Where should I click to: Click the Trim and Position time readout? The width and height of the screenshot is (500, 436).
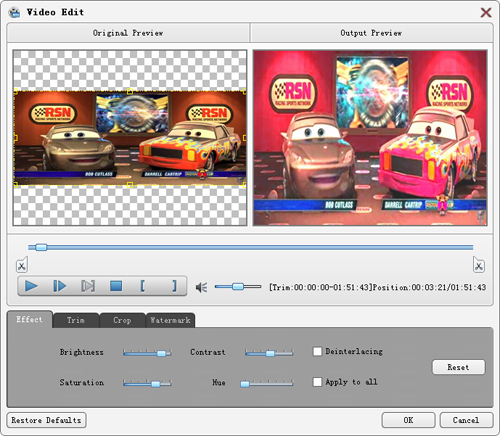point(378,287)
